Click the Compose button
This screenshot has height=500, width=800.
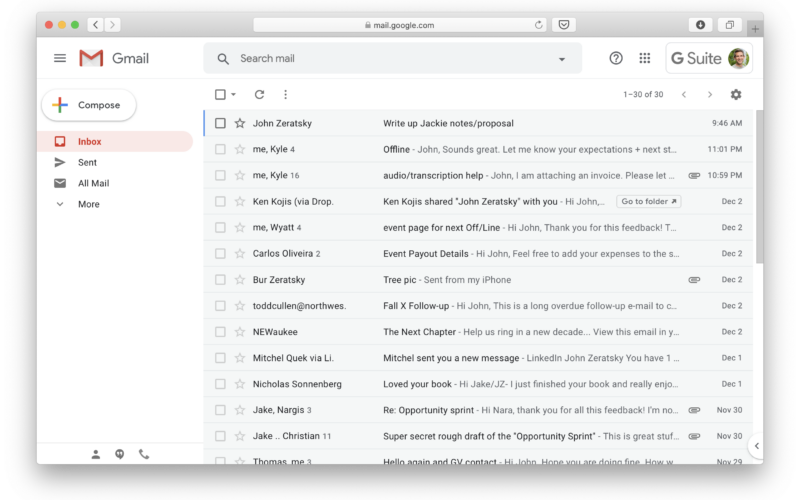(89, 105)
